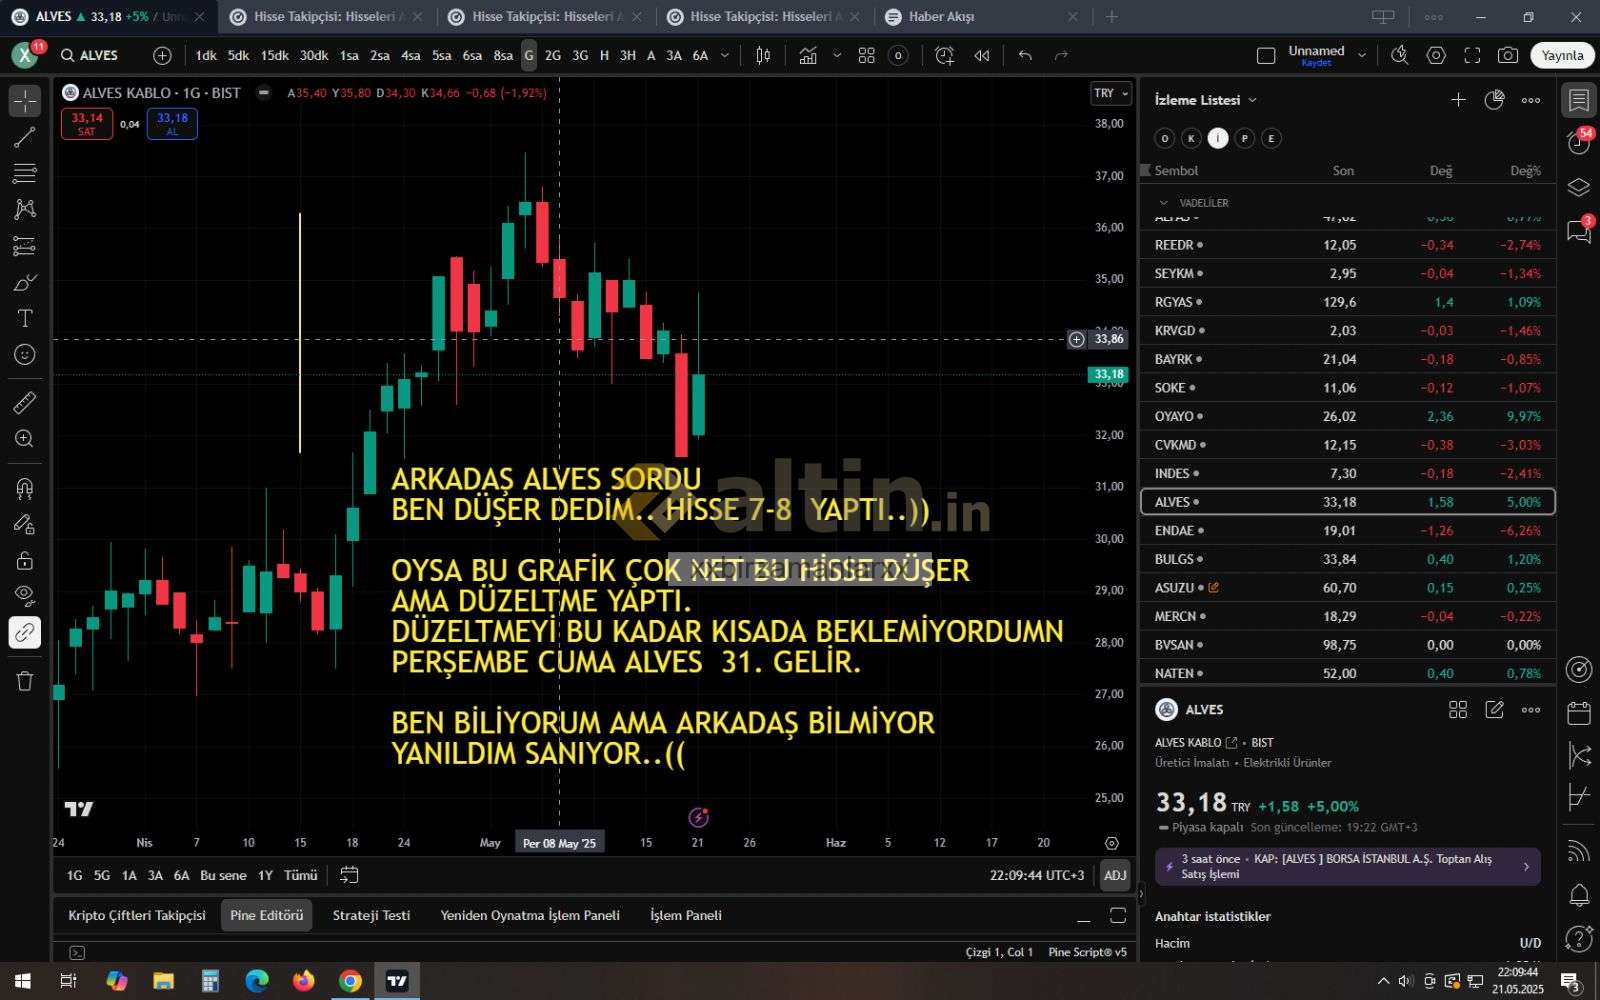The image size is (1600, 1000).
Task: Open the indicators menu
Action: (x=808, y=56)
